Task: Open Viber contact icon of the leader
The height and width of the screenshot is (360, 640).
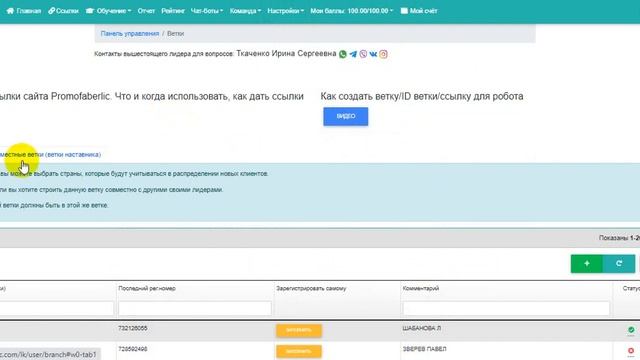Action: click(x=363, y=54)
